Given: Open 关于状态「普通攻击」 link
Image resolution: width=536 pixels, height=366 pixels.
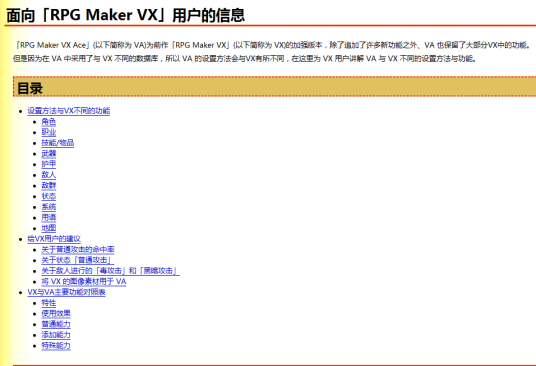Looking at the screenshot, I should coord(77,260).
